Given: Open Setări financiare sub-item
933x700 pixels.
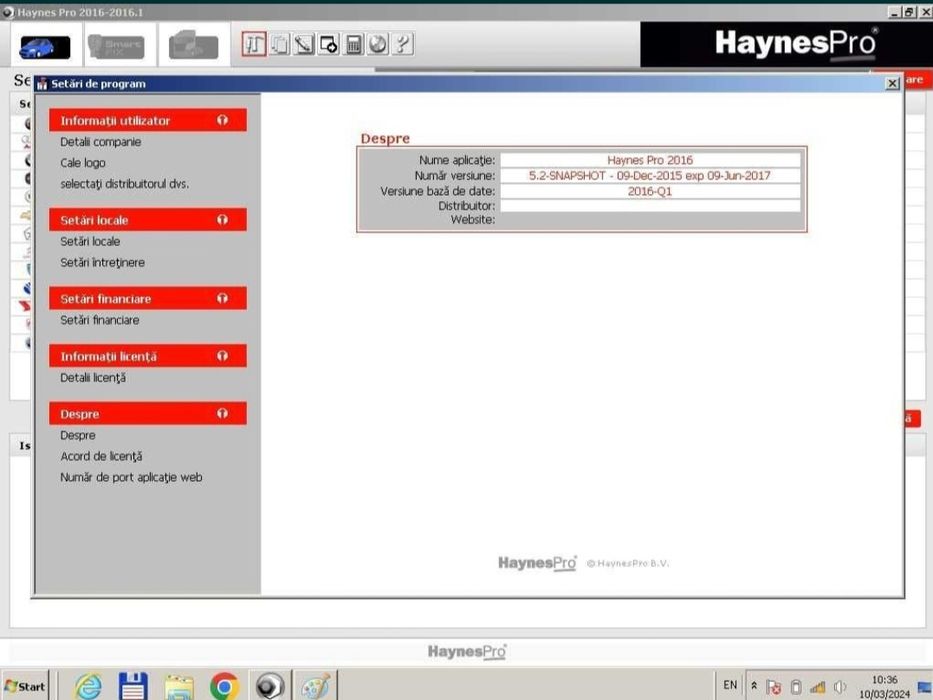Looking at the screenshot, I should (x=99, y=320).
